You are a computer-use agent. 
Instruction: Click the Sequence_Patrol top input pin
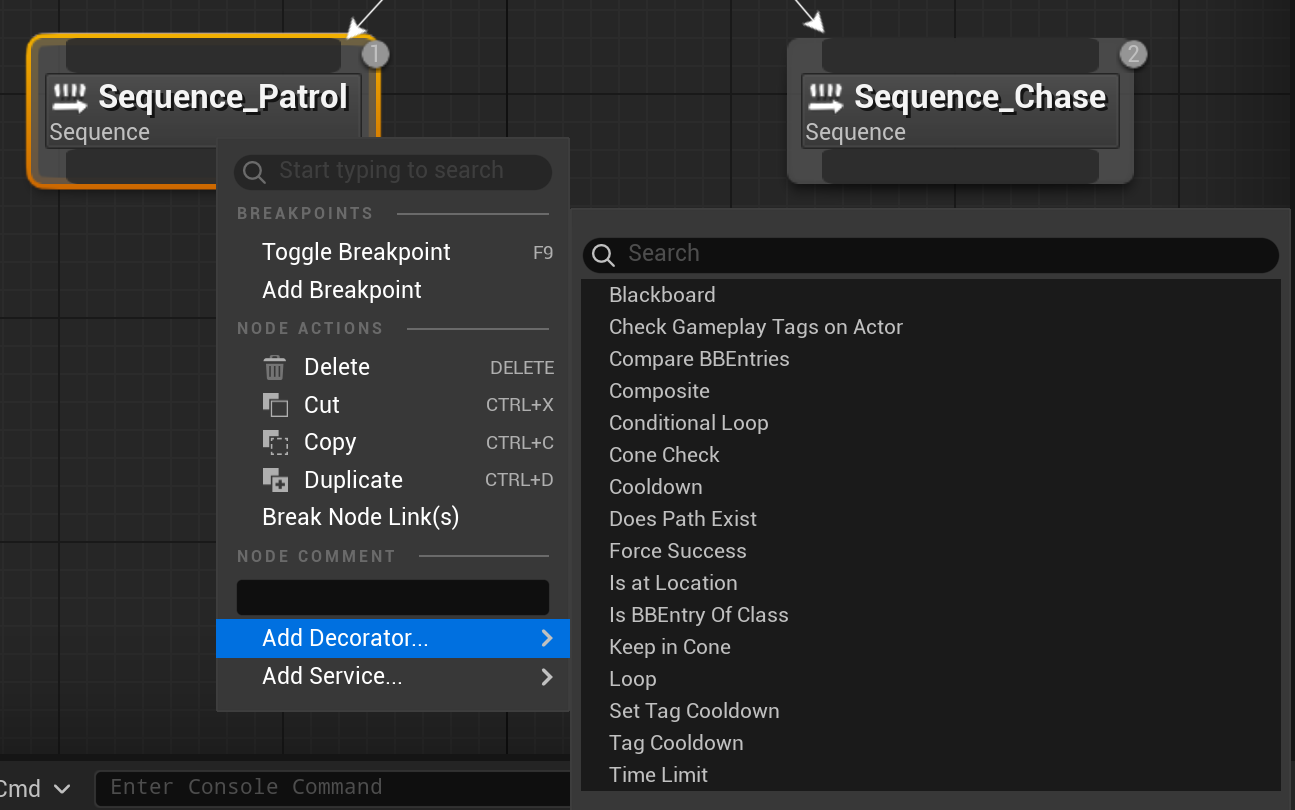click(x=204, y=56)
